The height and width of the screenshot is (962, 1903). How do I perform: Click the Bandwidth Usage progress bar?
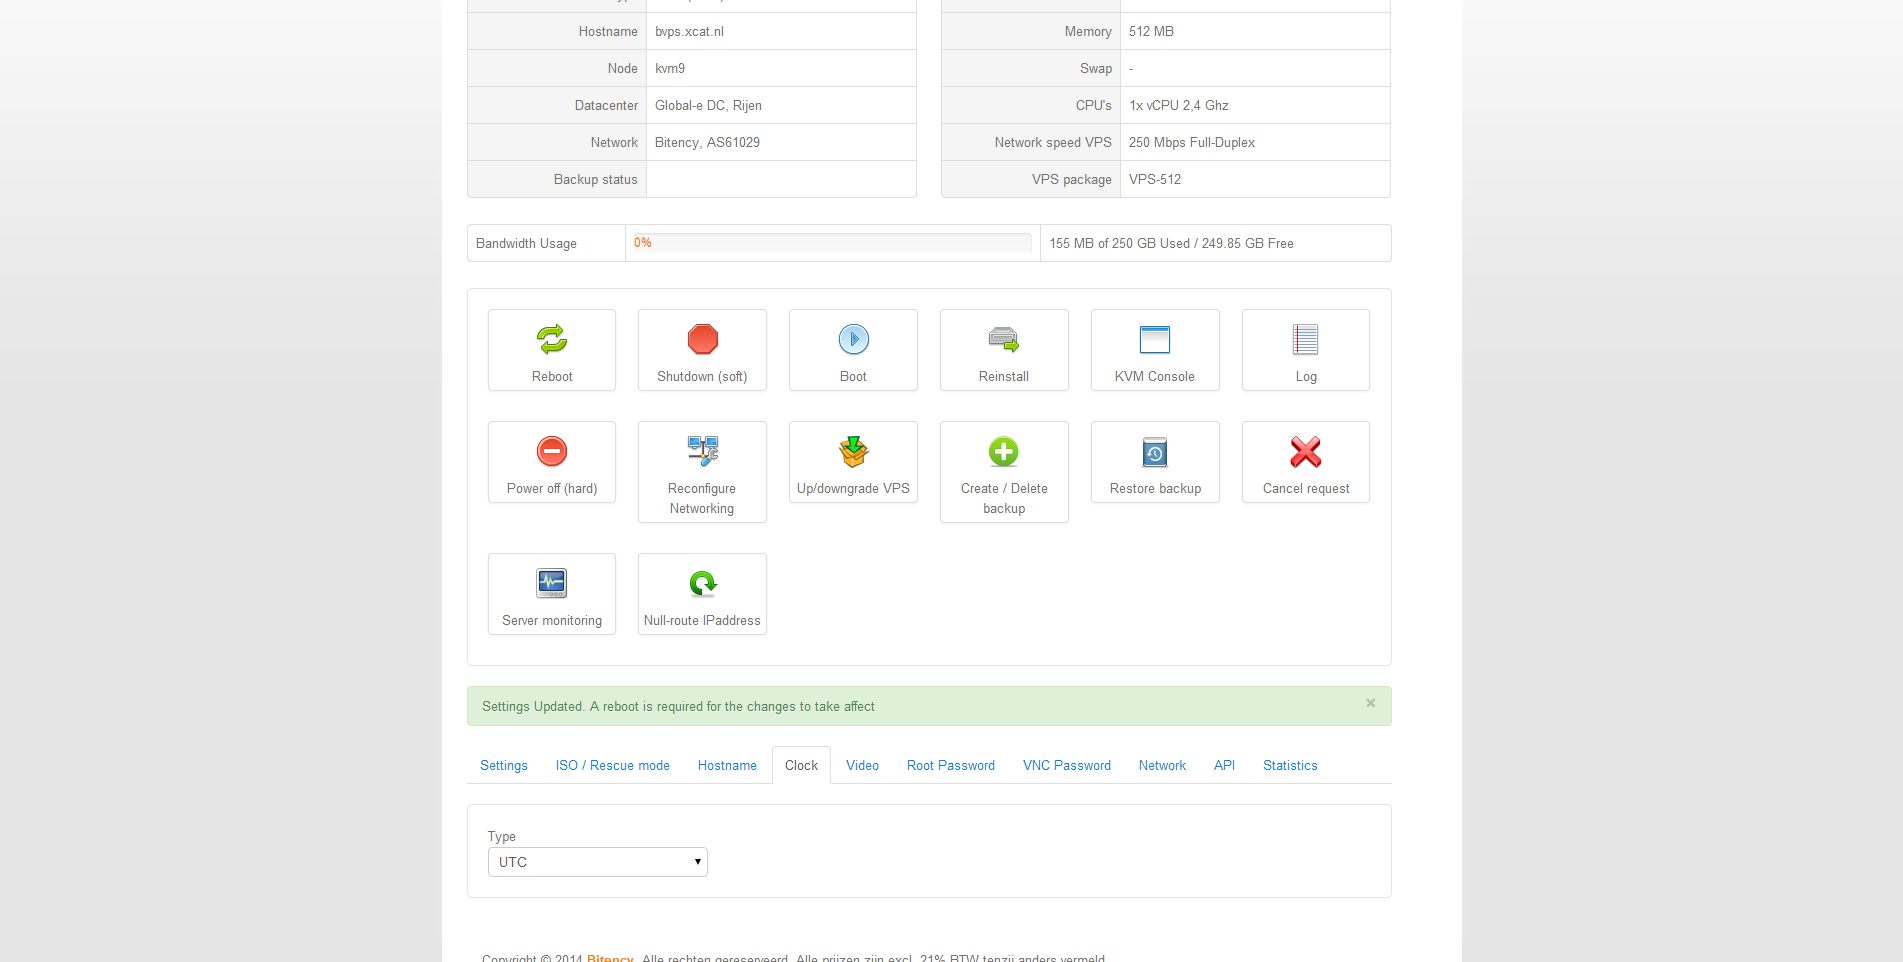832,243
